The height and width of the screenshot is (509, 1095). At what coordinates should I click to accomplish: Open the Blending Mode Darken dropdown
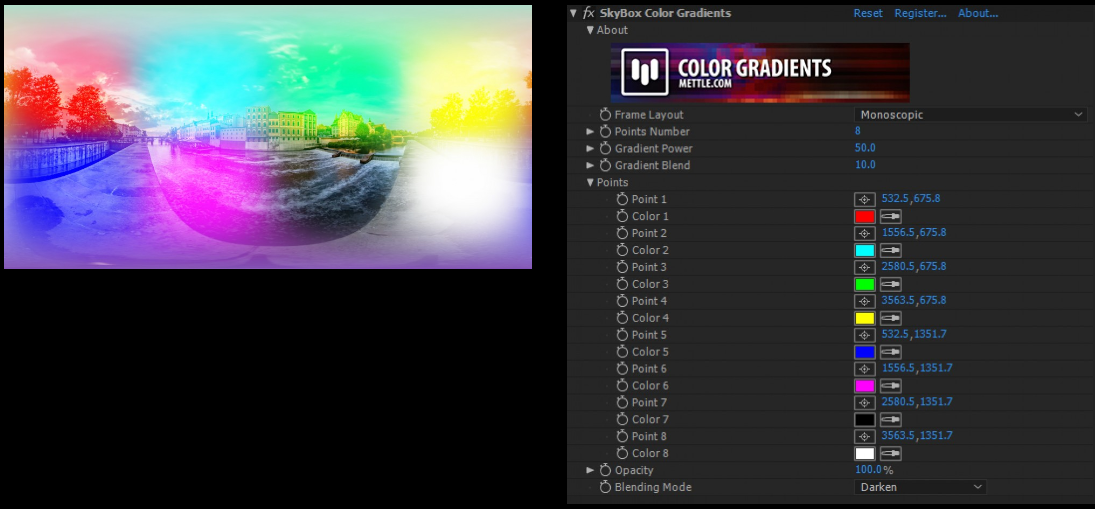pos(920,487)
